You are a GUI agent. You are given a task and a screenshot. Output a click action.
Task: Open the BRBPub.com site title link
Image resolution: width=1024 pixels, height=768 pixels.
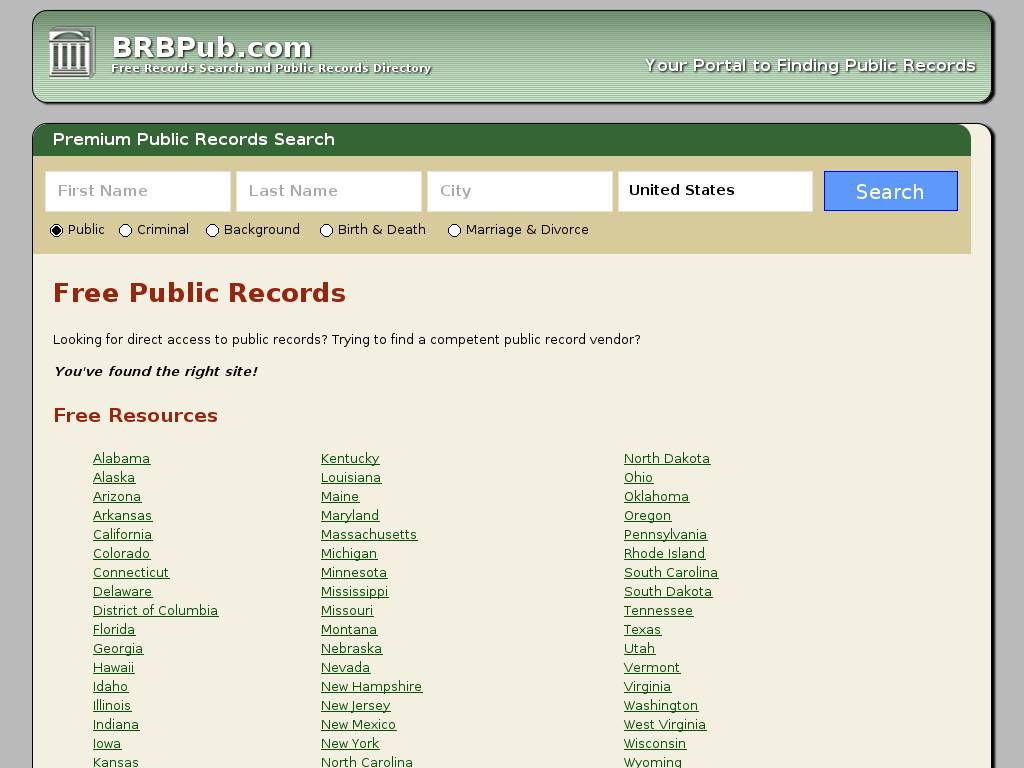coord(212,47)
